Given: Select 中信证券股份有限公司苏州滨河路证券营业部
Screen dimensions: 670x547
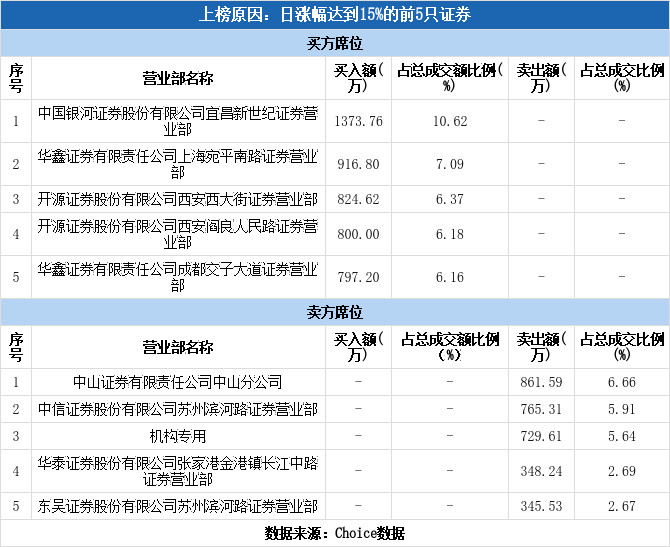Looking at the screenshot, I should point(178,409).
